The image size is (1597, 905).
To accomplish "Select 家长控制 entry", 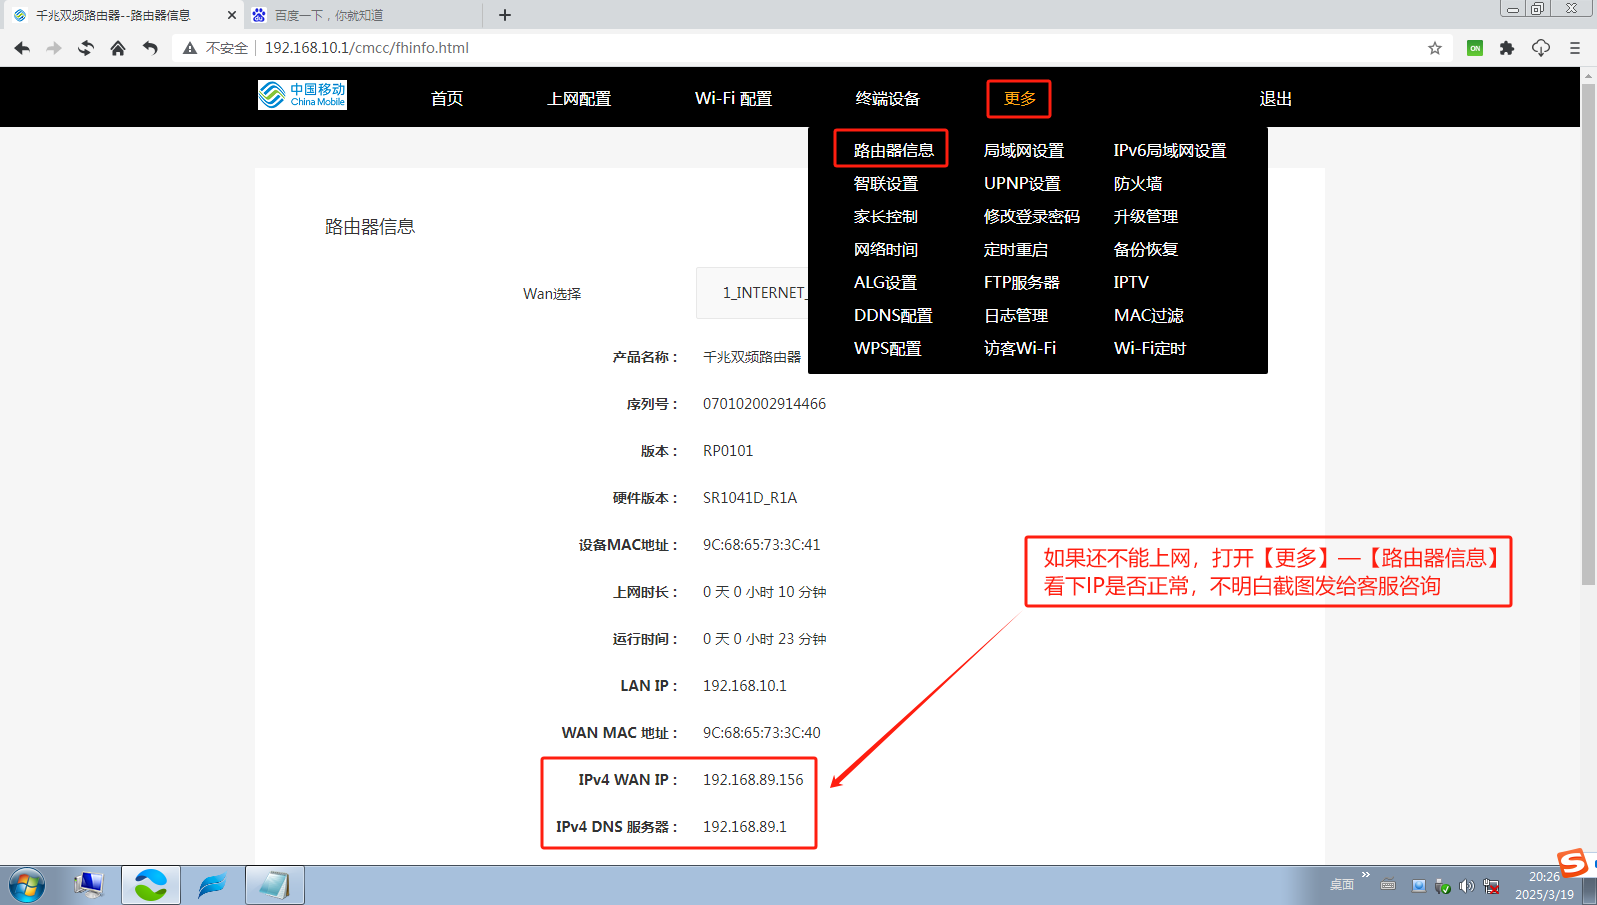I will coord(886,216).
